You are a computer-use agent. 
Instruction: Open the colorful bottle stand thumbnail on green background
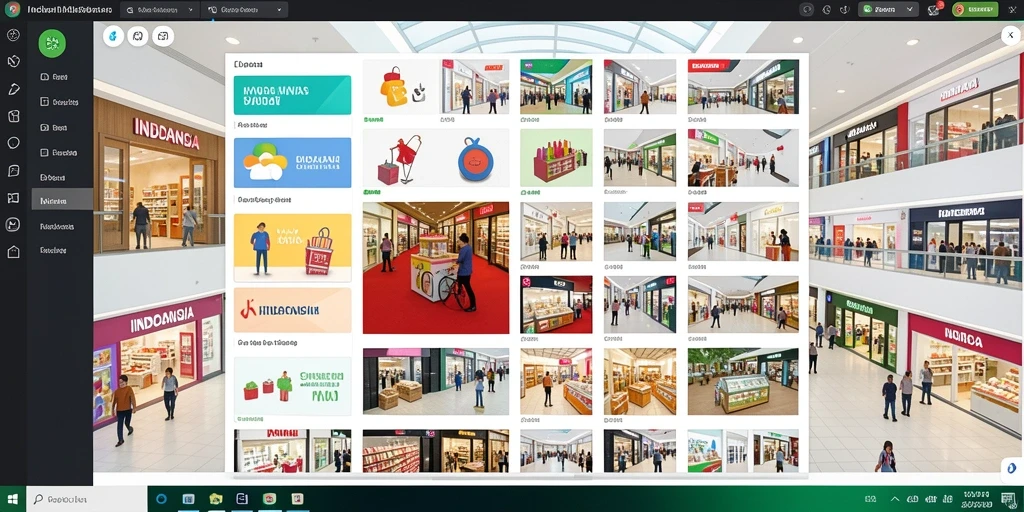[556, 158]
